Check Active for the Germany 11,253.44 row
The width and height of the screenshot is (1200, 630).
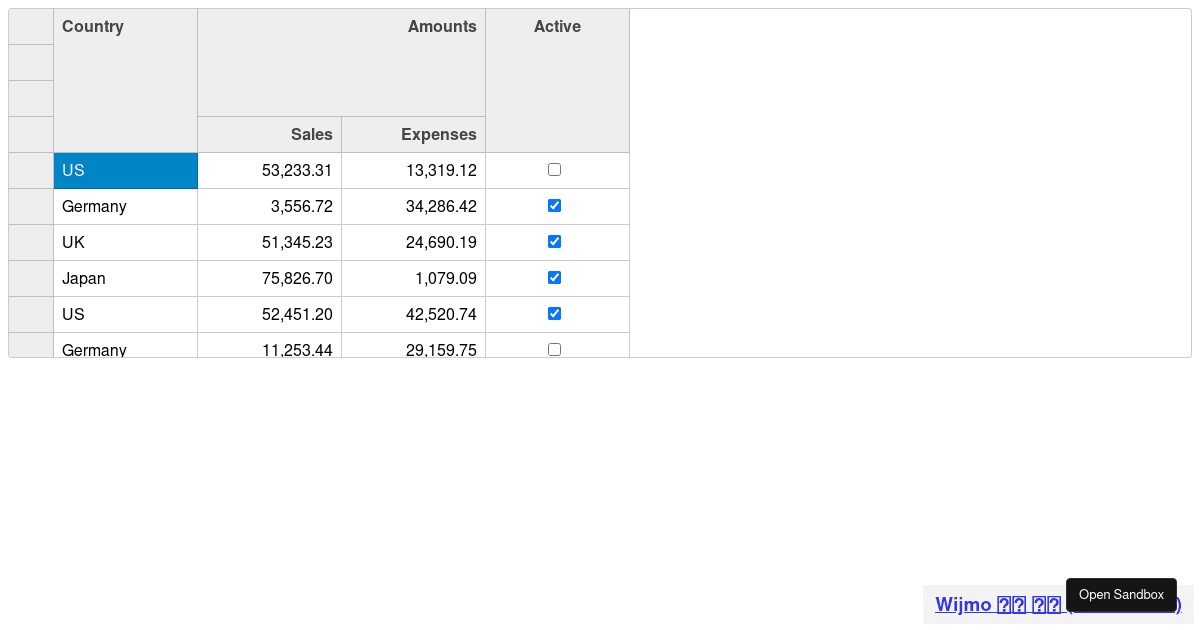pyautogui.click(x=554, y=349)
